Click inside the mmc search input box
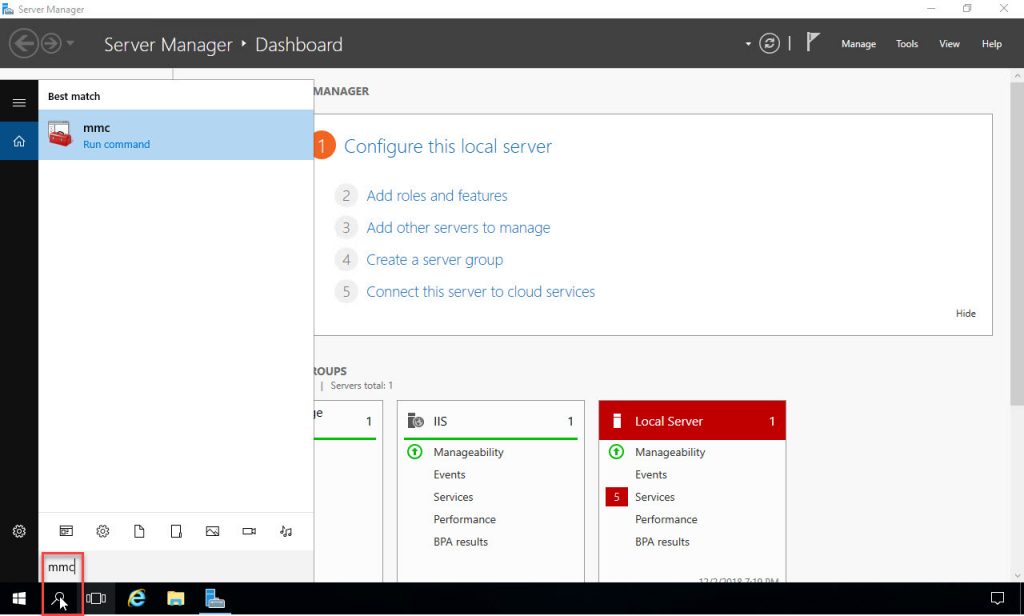 point(62,566)
